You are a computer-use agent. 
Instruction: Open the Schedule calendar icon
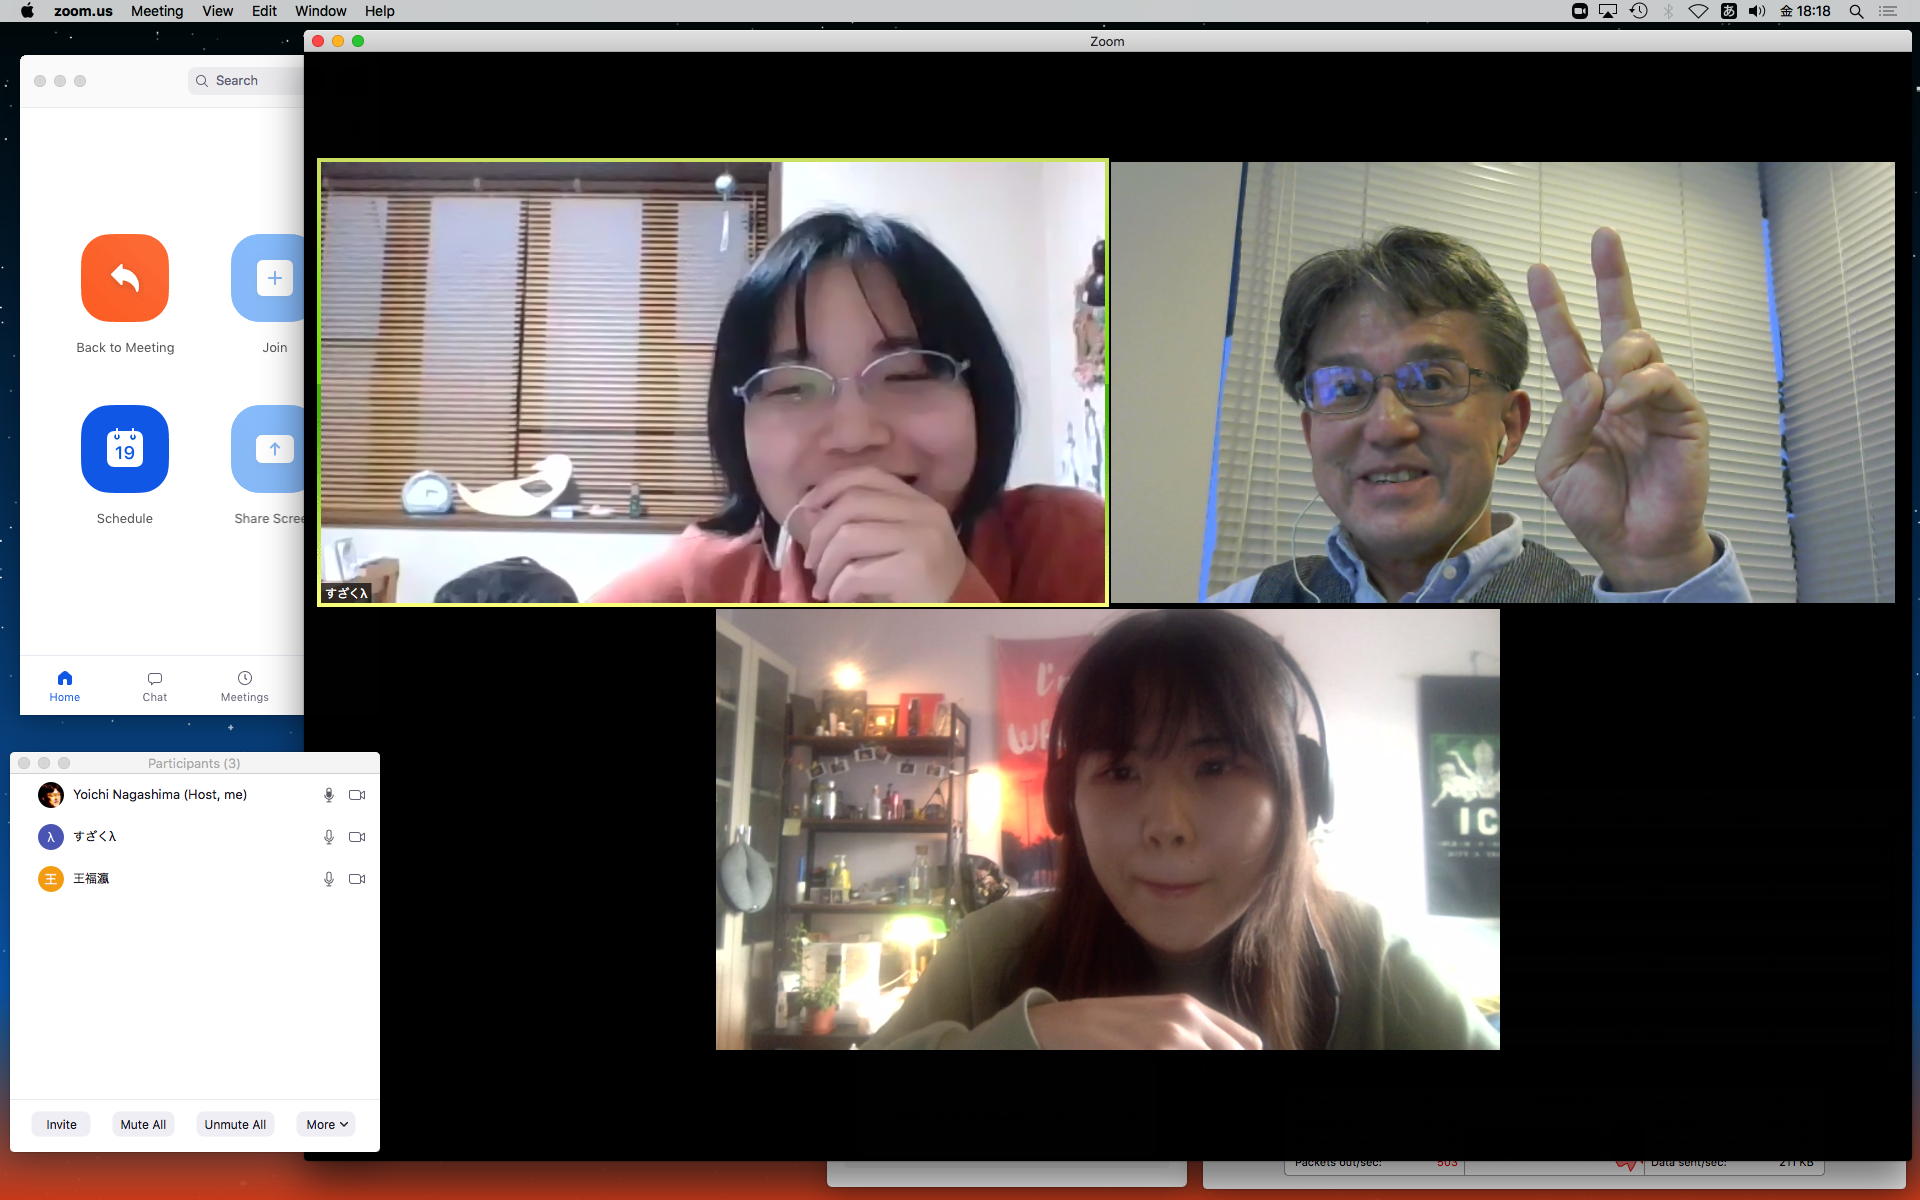pos(125,449)
